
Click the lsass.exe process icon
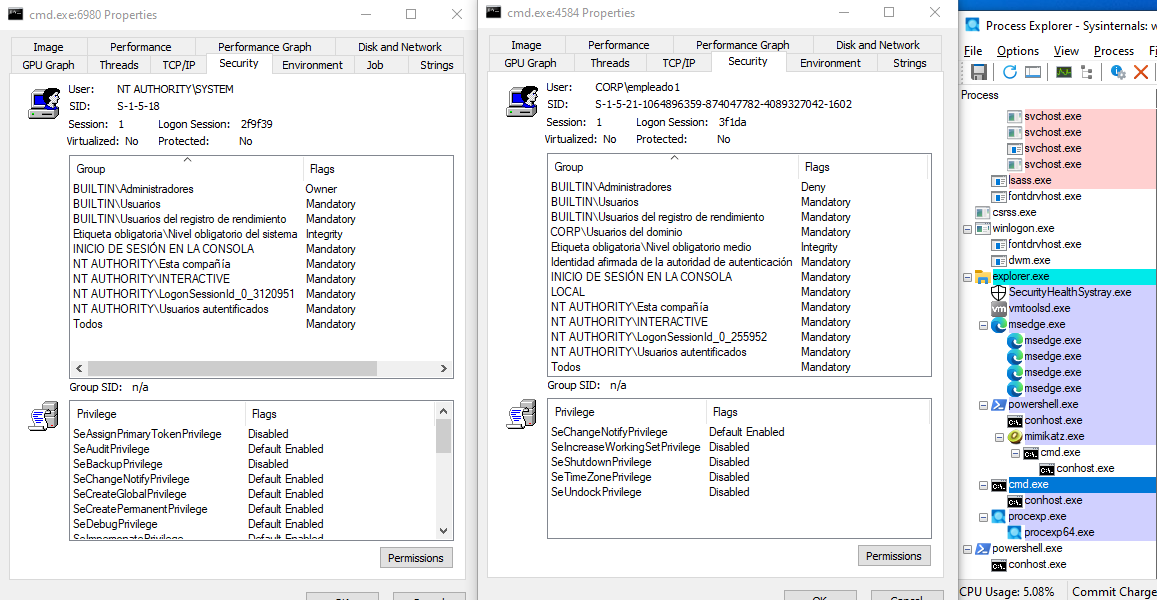[x=998, y=181]
